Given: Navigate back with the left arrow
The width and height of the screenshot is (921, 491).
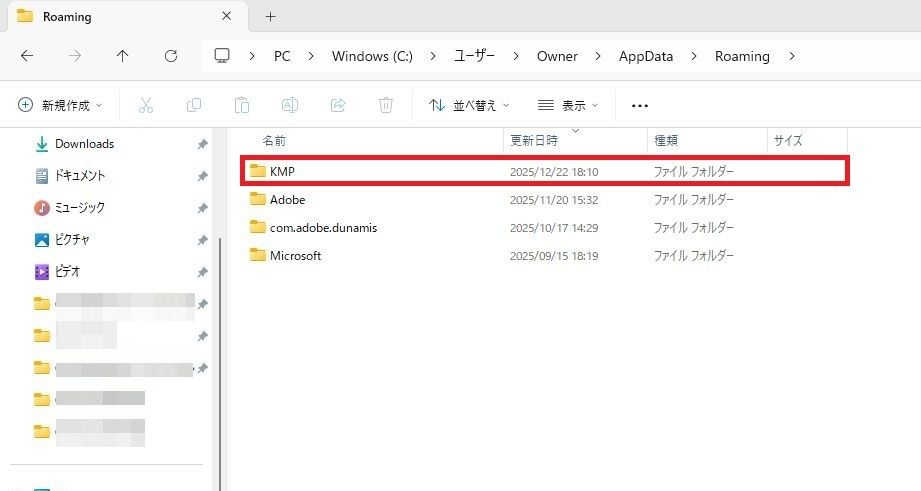Looking at the screenshot, I should 27,56.
